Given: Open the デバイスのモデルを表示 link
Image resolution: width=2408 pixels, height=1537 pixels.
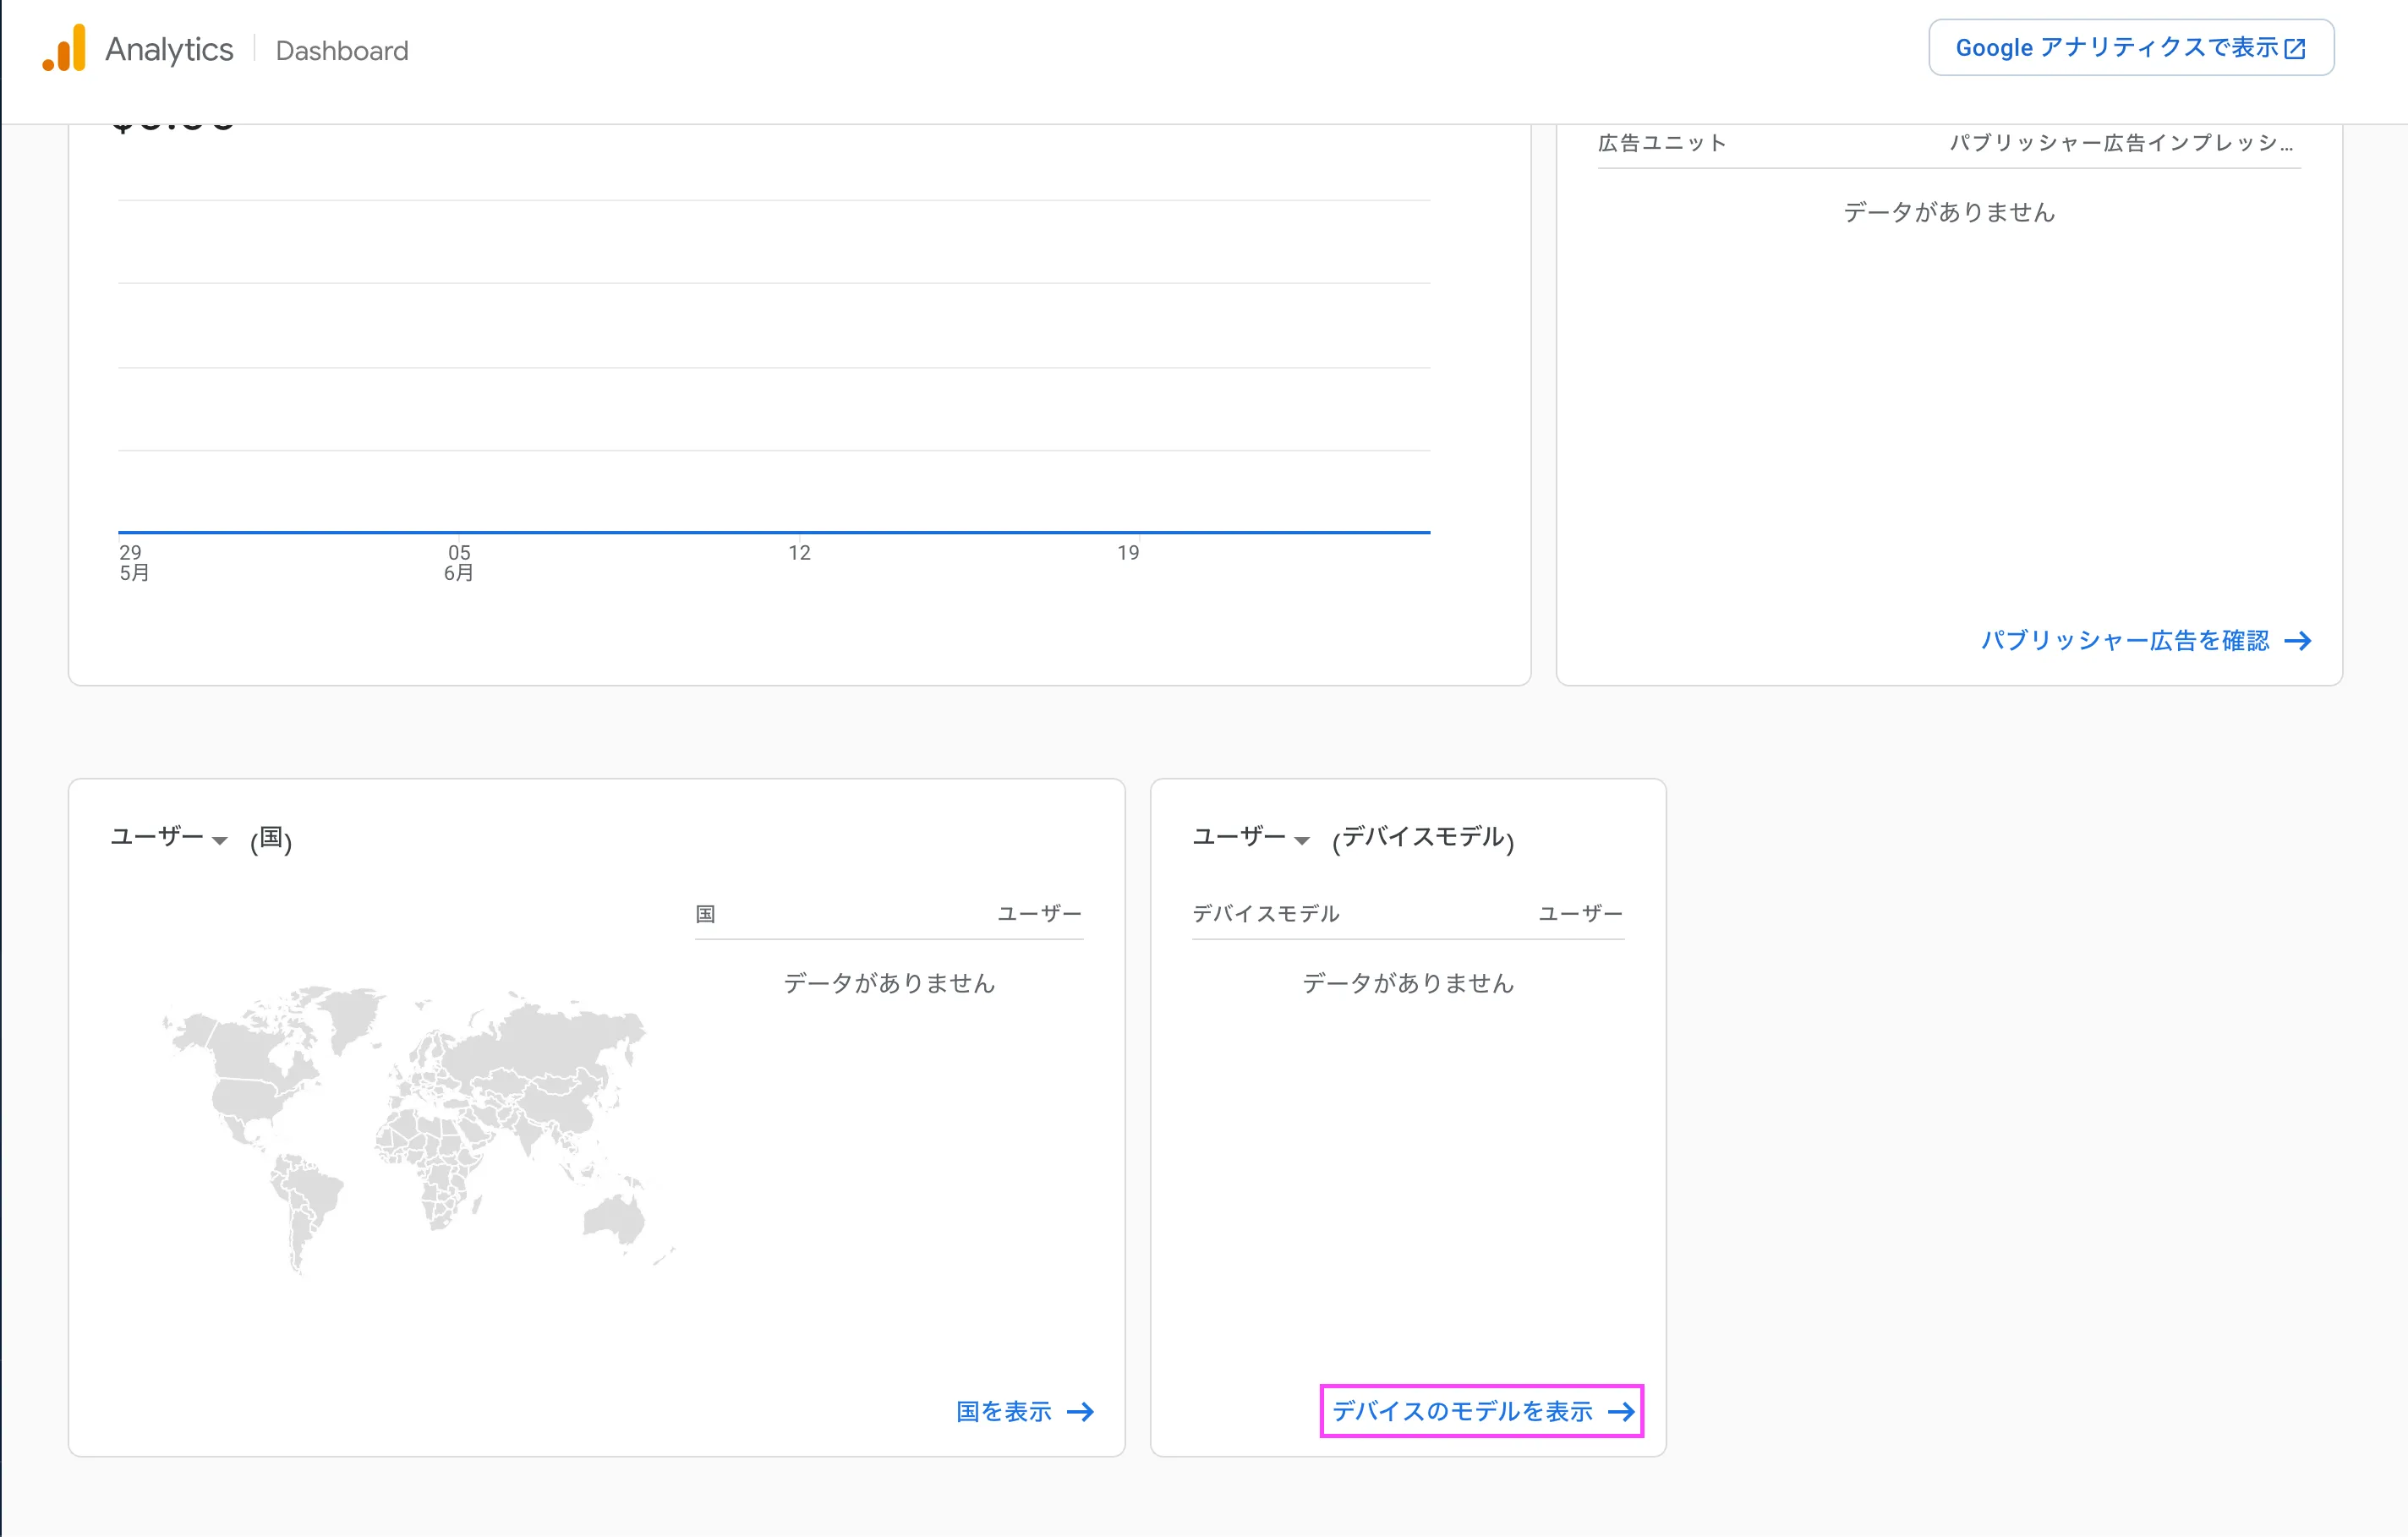Looking at the screenshot, I should [1462, 1412].
